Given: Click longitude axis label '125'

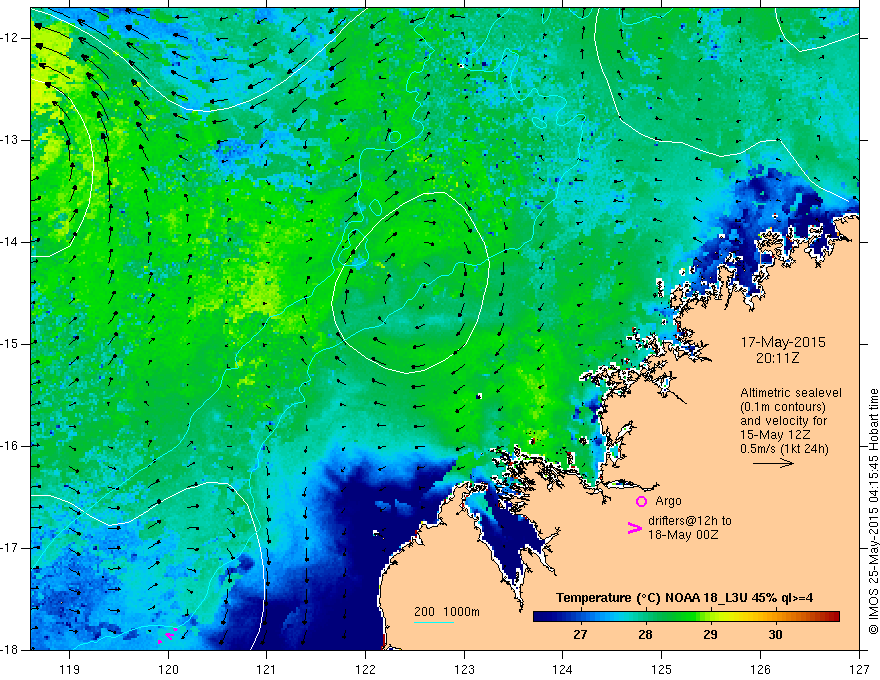Looking at the screenshot, I should click(x=662, y=669).
